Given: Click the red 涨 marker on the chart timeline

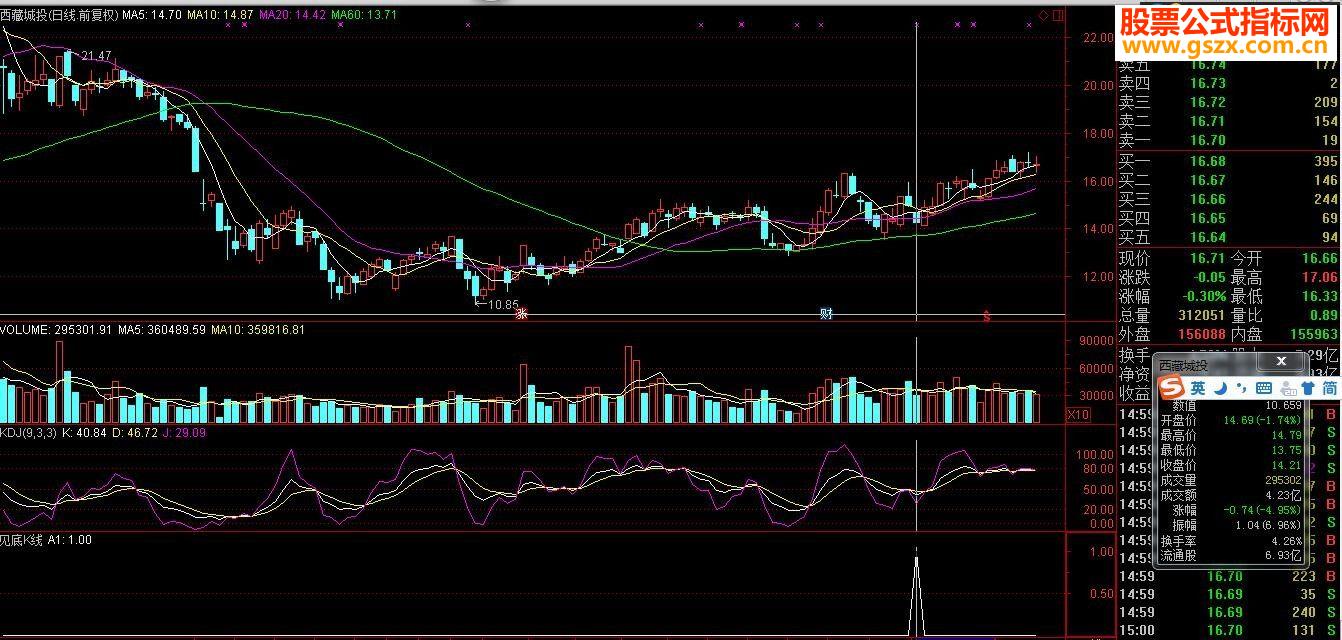Looking at the screenshot, I should (x=521, y=314).
